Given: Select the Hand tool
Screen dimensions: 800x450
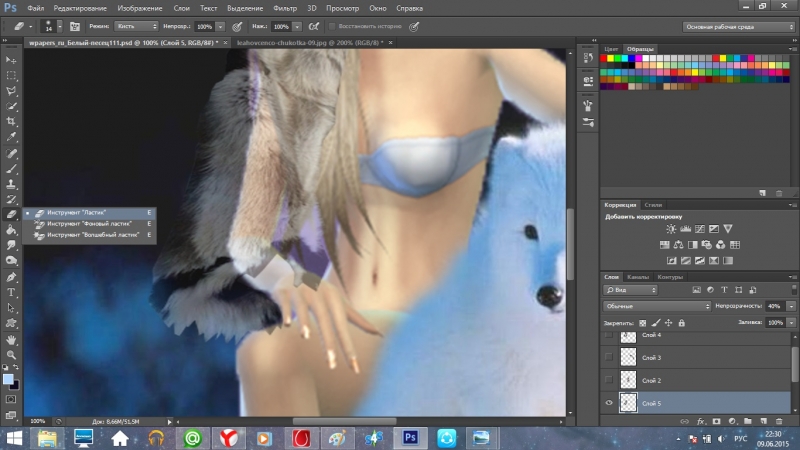Looking at the screenshot, I should pyautogui.click(x=11, y=340).
